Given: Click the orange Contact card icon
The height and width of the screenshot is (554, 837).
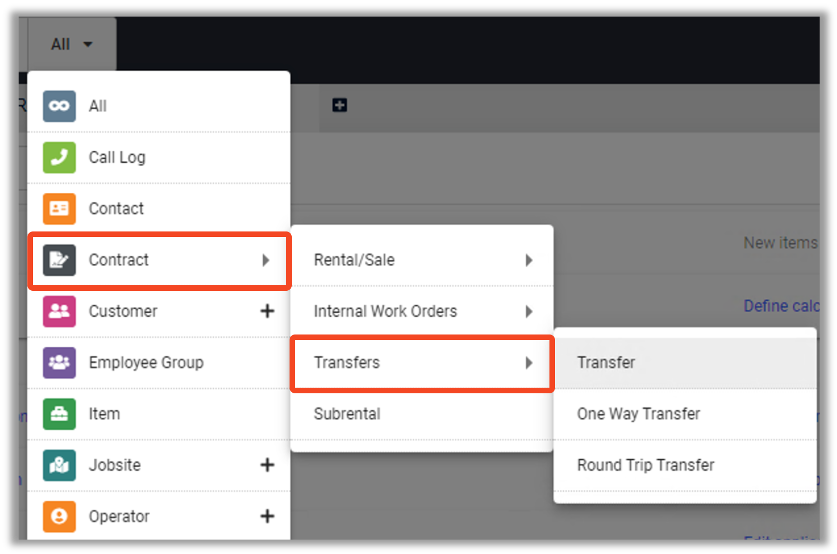Looking at the screenshot, I should tap(59, 209).
